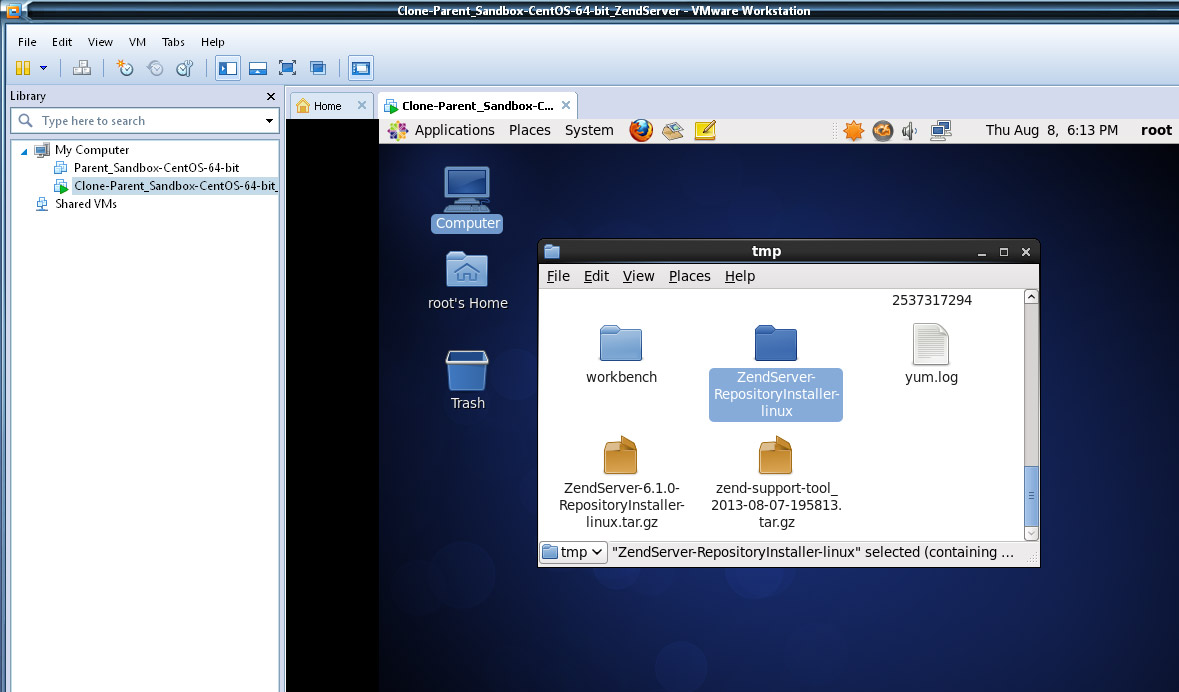The image size is (1179, 692).
Task: Select Parent_Sandbox-CentOS-64-bit VM in library
Action: [156, 168]
